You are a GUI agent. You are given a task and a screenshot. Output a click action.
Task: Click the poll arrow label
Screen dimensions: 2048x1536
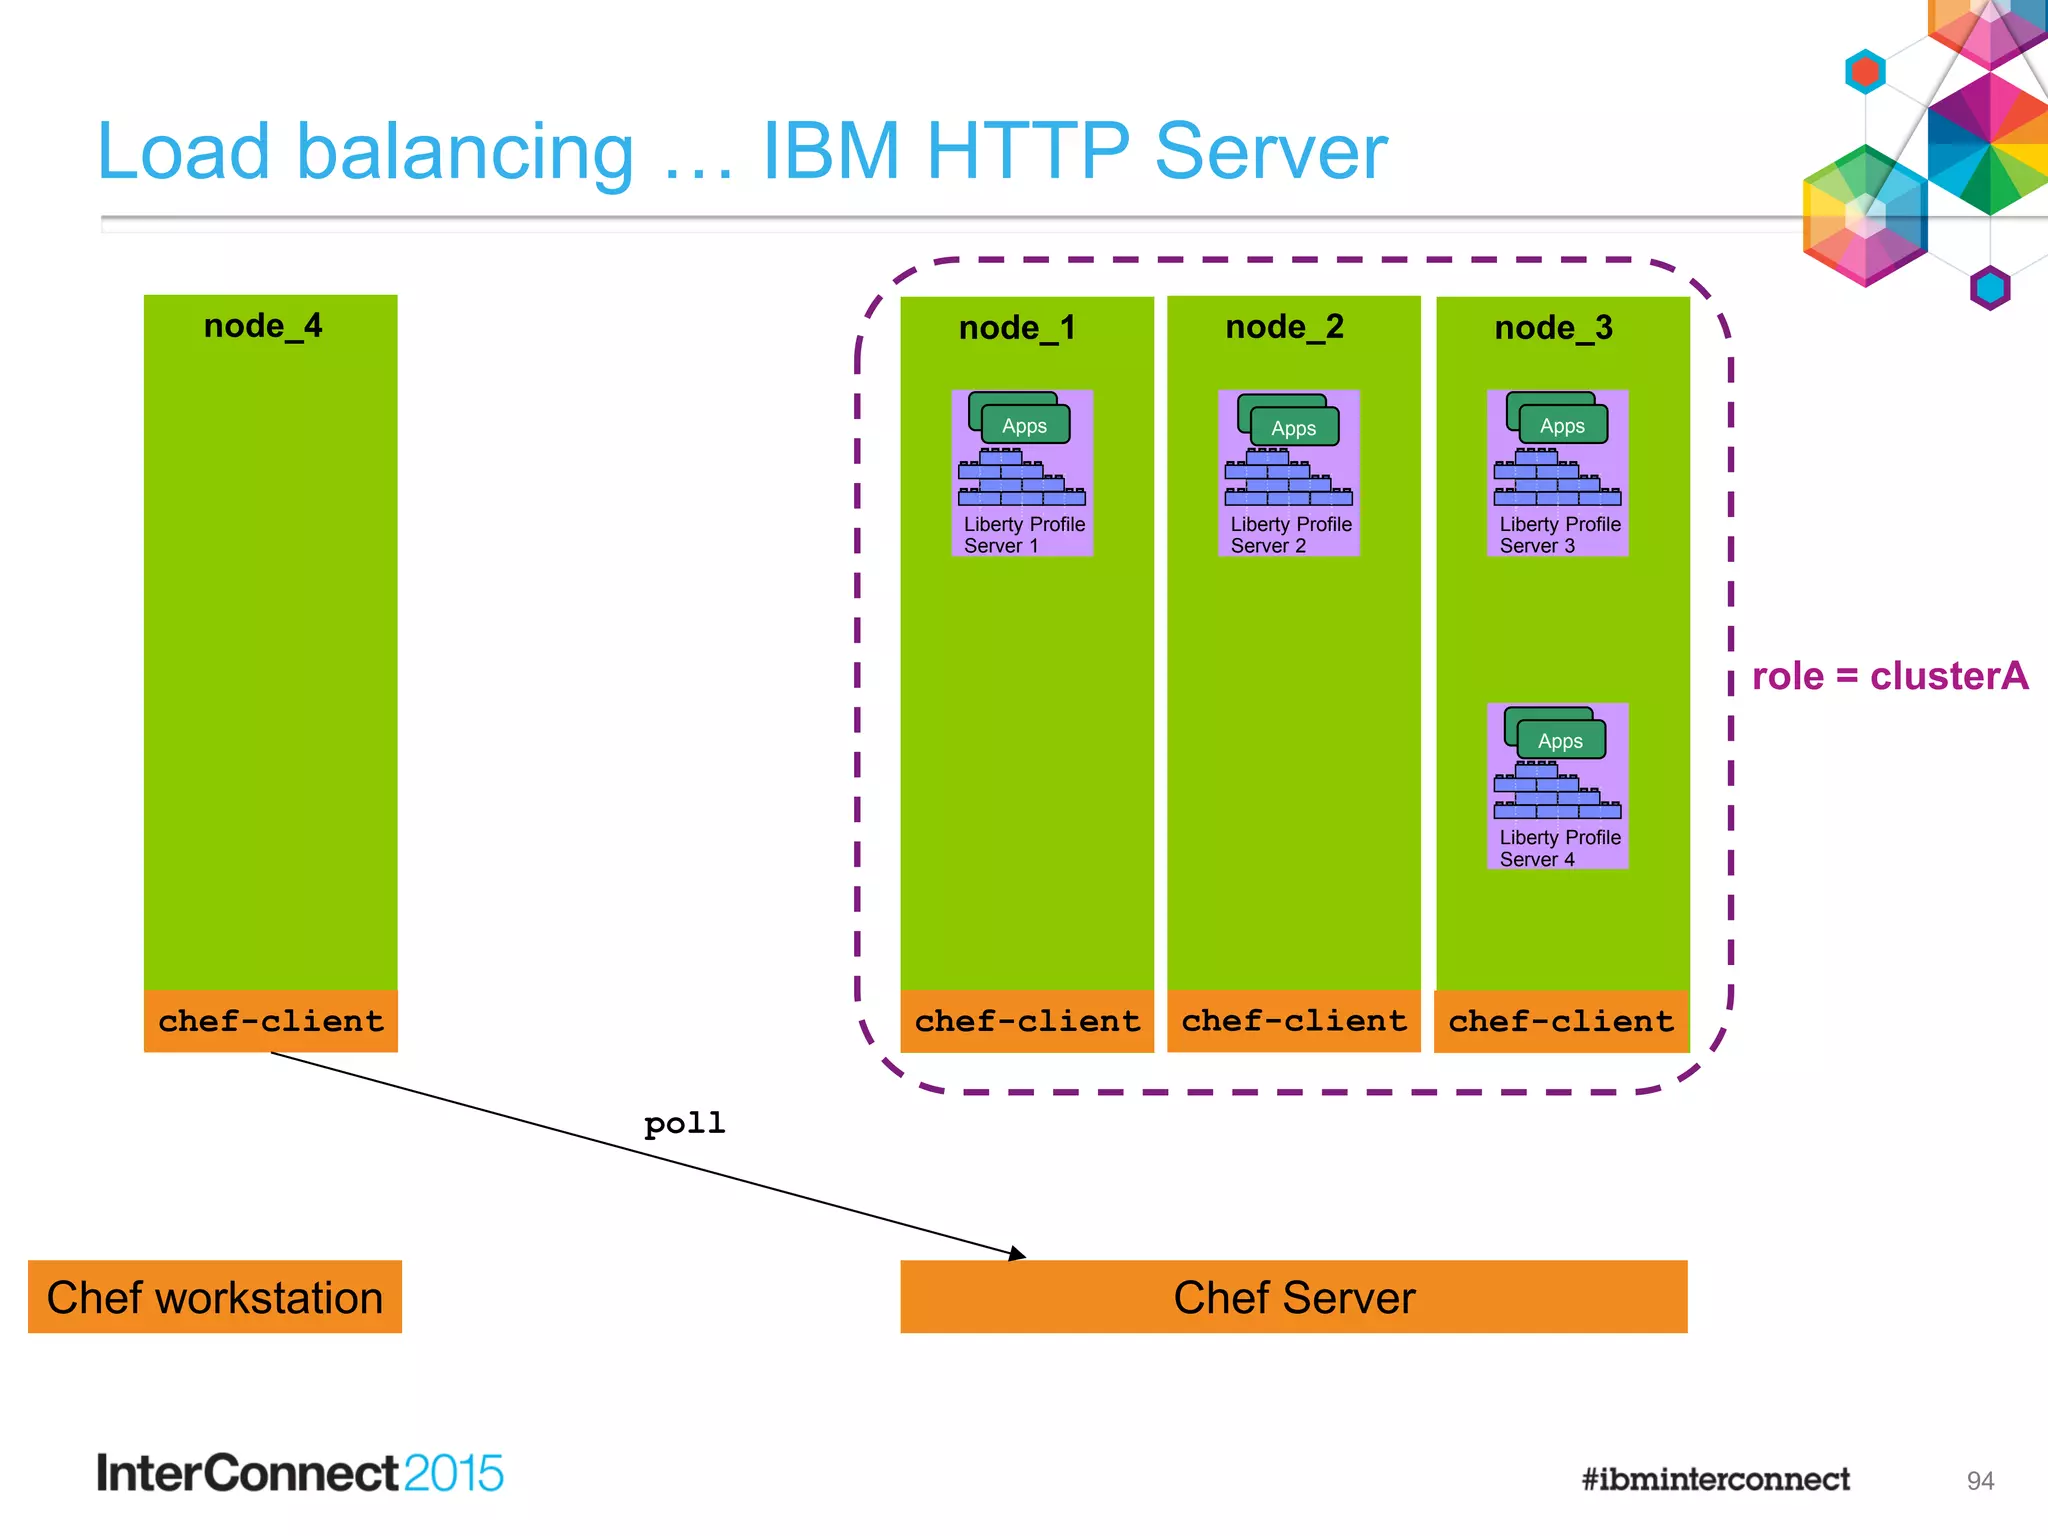click(685, 1123)
